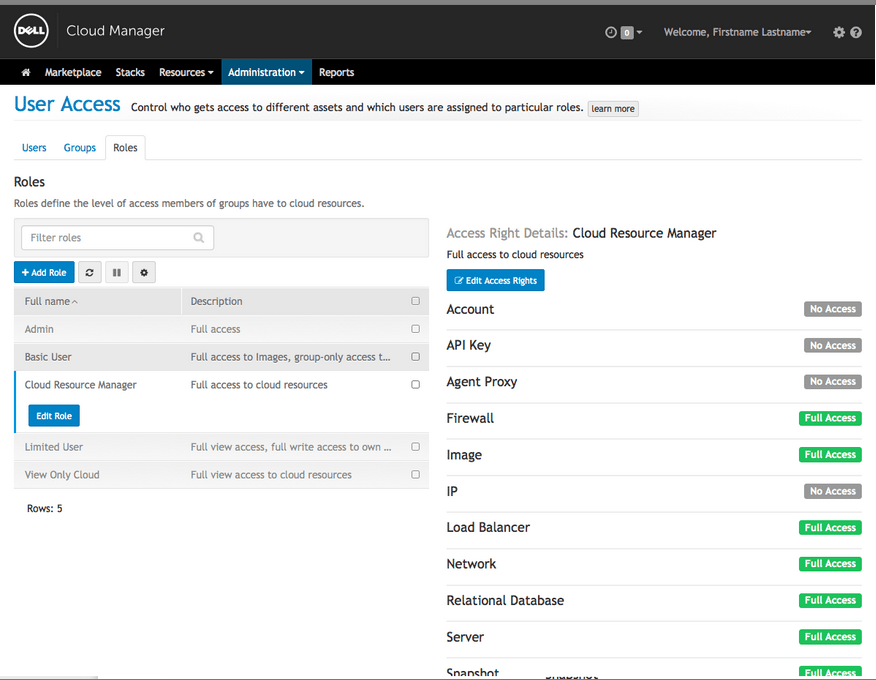Expand the Resources dropdown menu

click(x=186, y=72)
